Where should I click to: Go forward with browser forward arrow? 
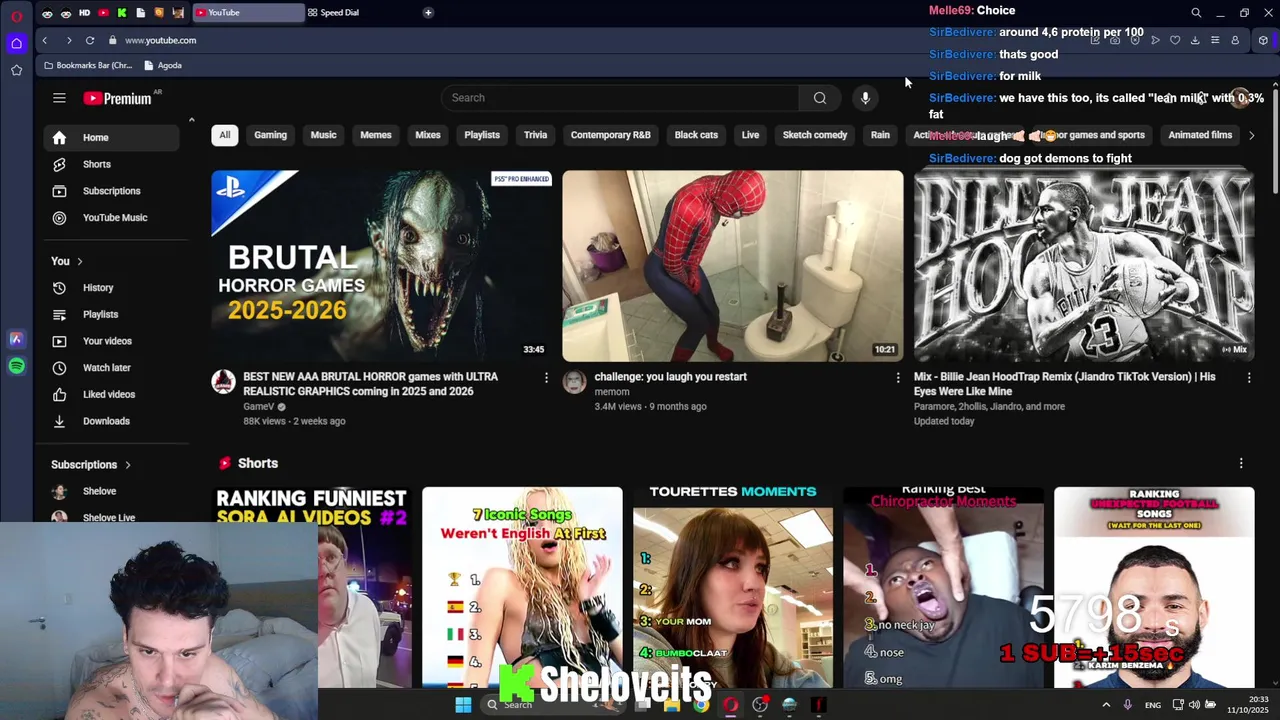coord(68,41)
